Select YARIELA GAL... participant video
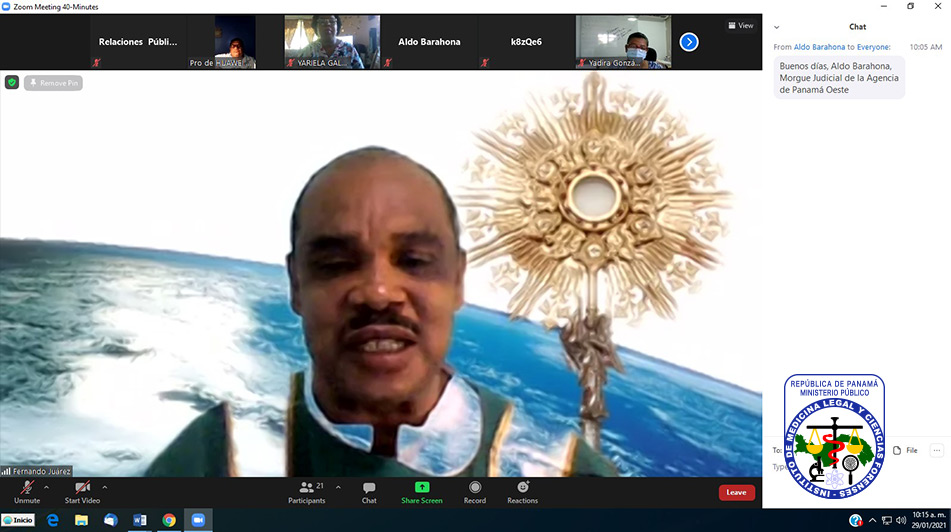This screenshot has height=532, width=951. point(332,42)
